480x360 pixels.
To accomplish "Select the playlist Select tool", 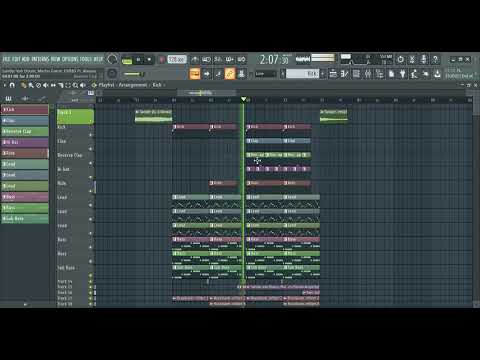I will 68,85.
